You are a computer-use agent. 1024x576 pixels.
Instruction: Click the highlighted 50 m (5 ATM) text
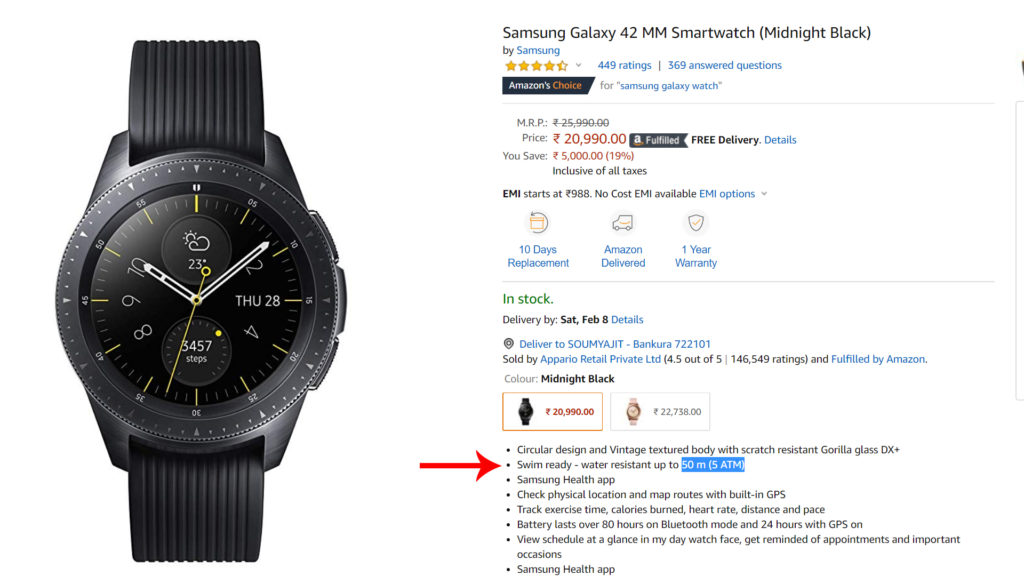pyautogui.click(x=711, y=464)
